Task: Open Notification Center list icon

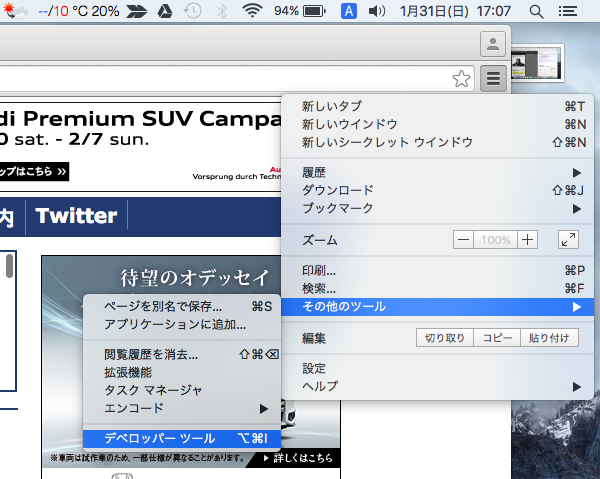Action: 568,11
